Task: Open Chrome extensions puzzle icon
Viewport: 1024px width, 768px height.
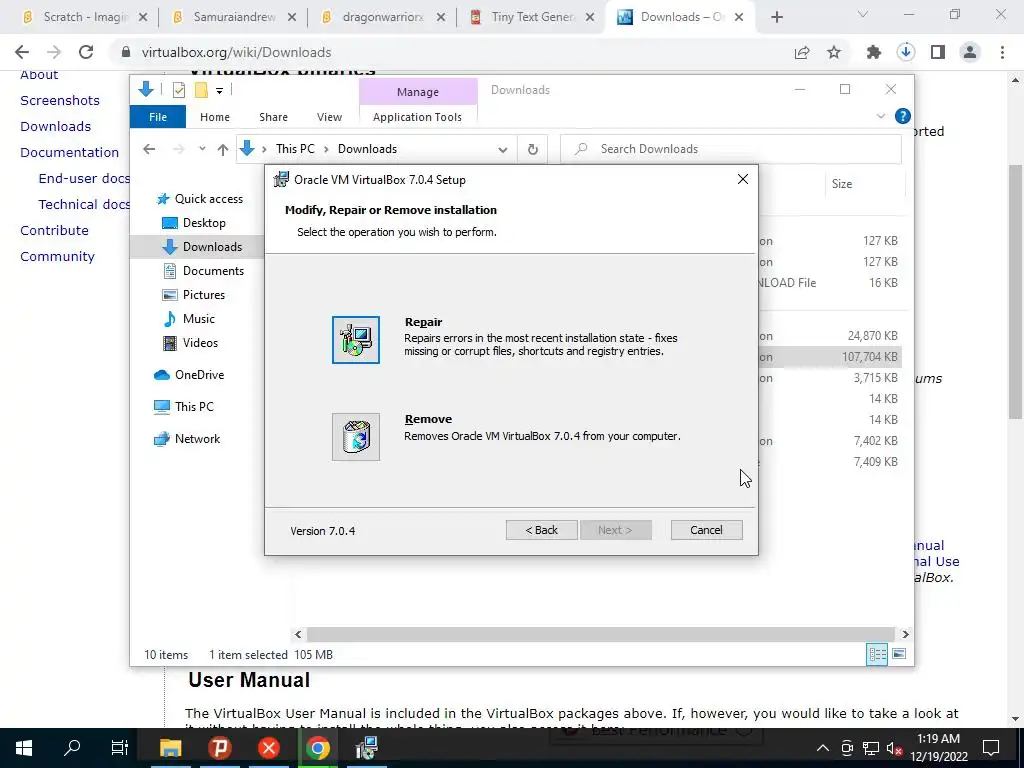Action: pyautogui.click(x=873, y=52)
